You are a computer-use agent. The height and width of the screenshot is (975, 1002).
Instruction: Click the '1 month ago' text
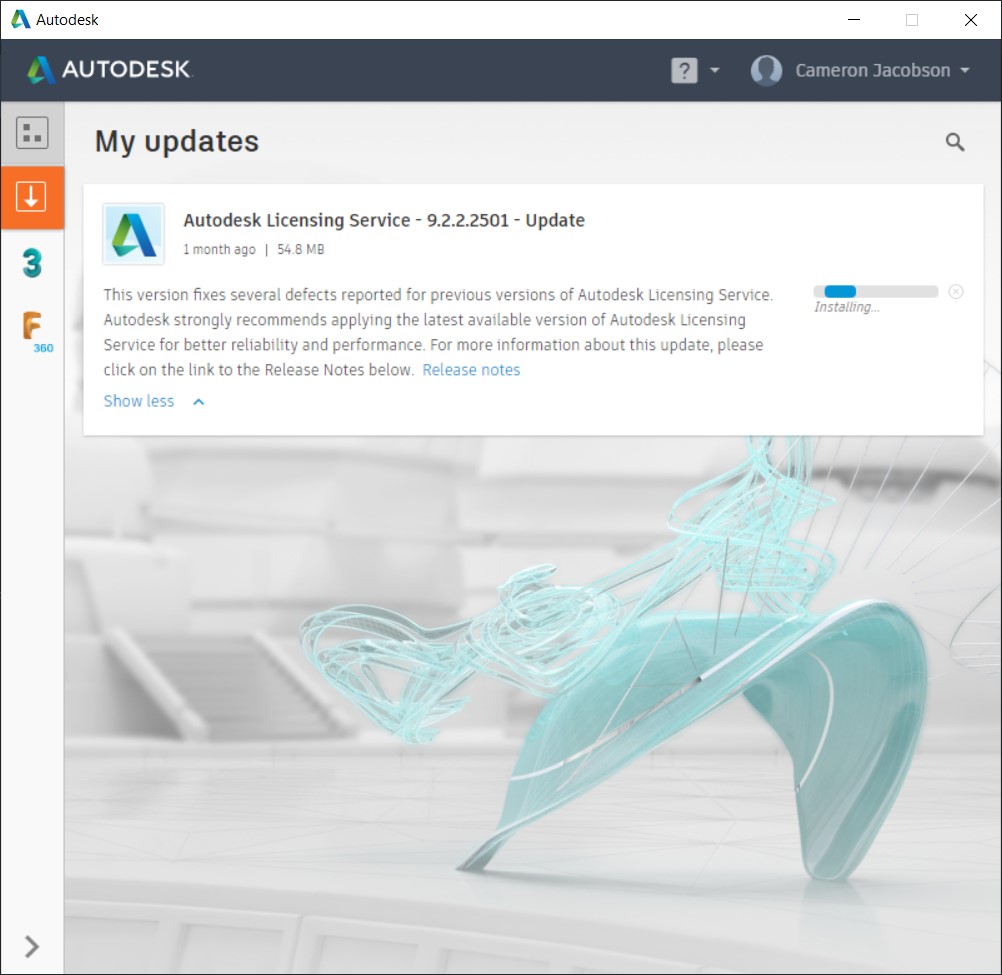pos(219,249)
